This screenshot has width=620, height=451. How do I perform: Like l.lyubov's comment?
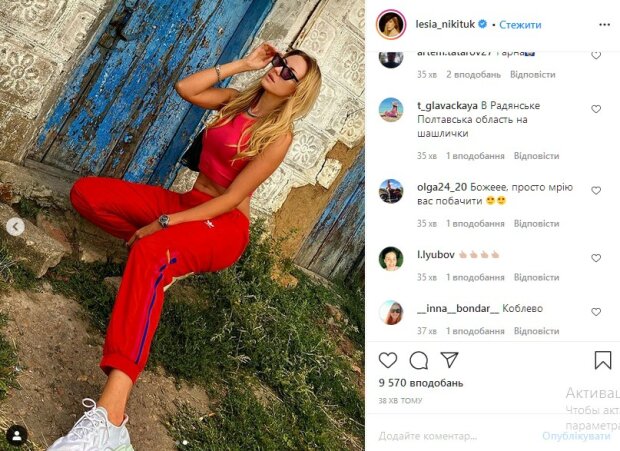[596, 258]
